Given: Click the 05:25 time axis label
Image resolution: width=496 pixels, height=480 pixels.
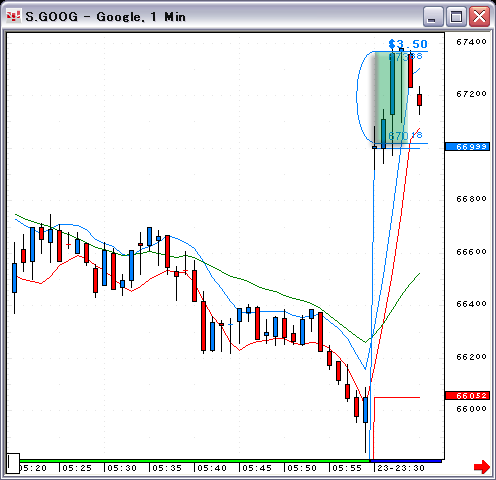Looking at the screenshot, I should 77,468.
